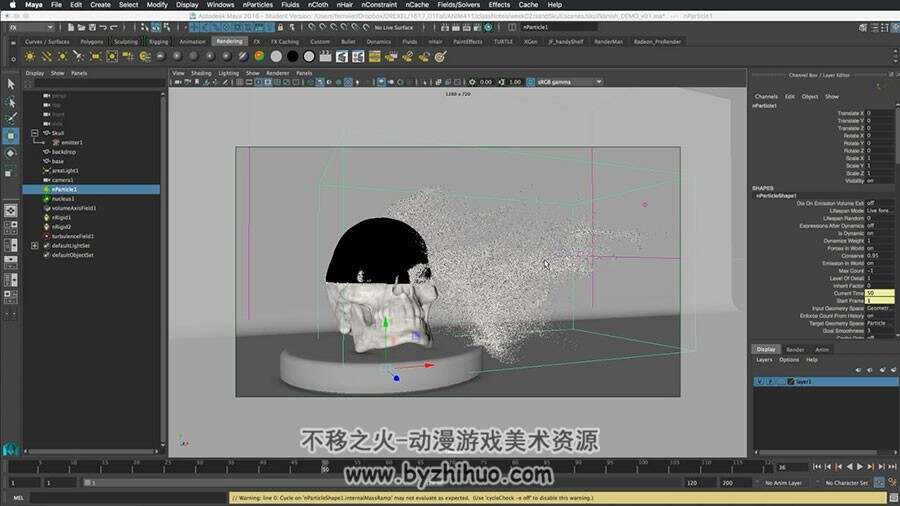Click the lock selection padlock icon
The image size is (900, 506).
pos(280,27)
